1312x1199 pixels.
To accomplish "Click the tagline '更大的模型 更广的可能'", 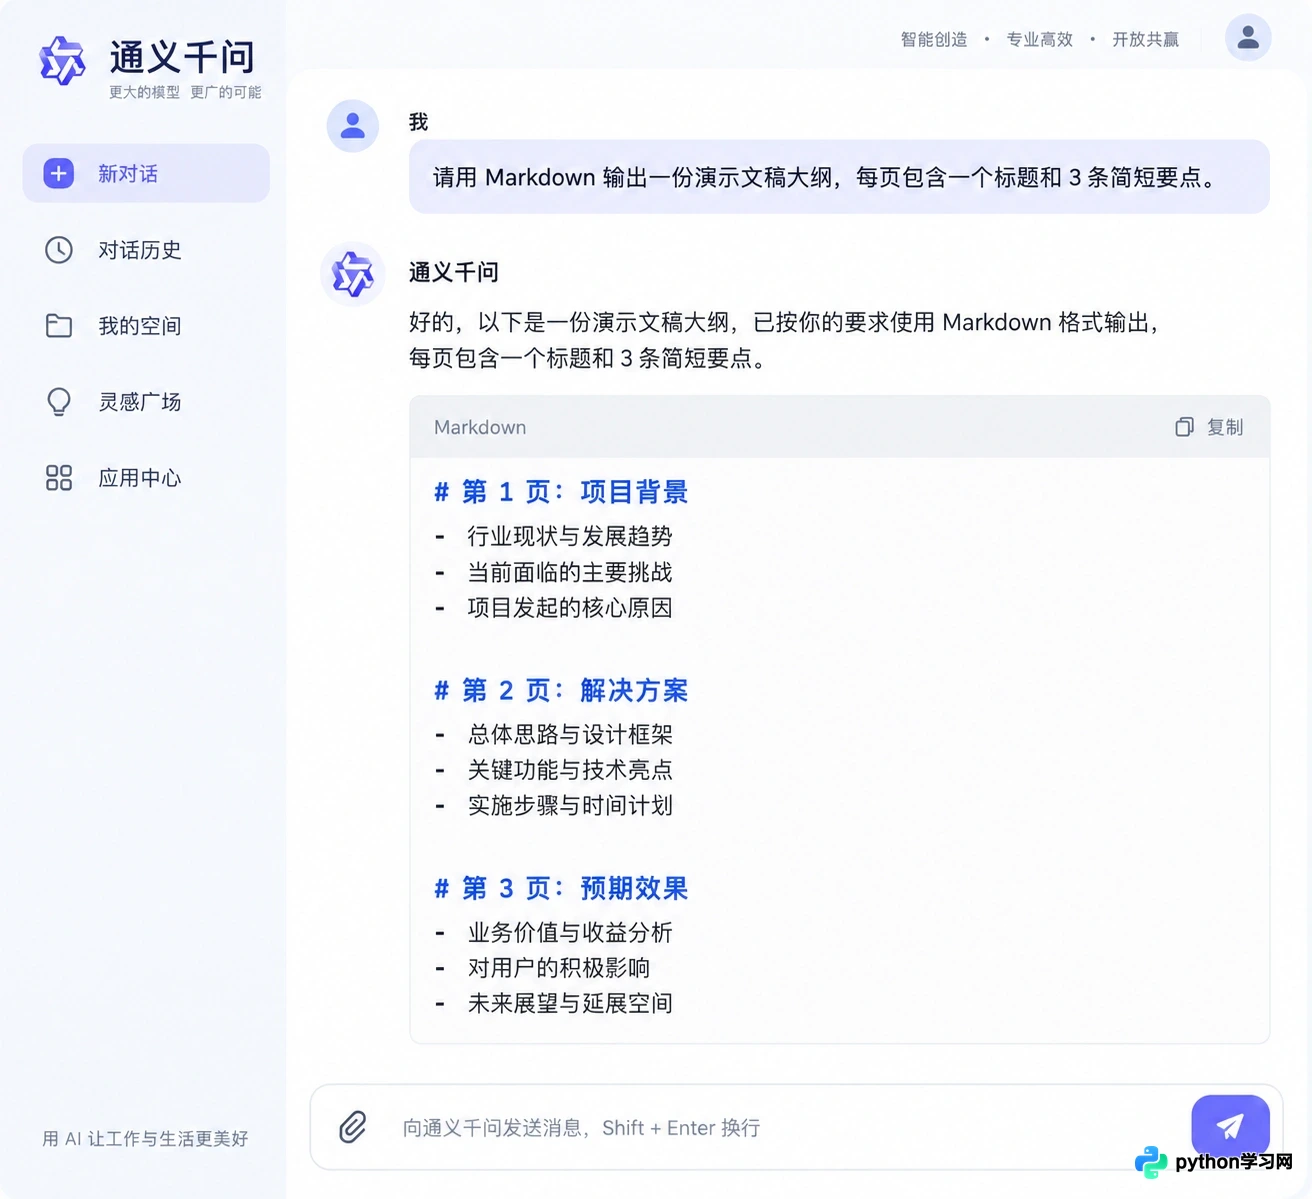I will [x=185, y=92].
